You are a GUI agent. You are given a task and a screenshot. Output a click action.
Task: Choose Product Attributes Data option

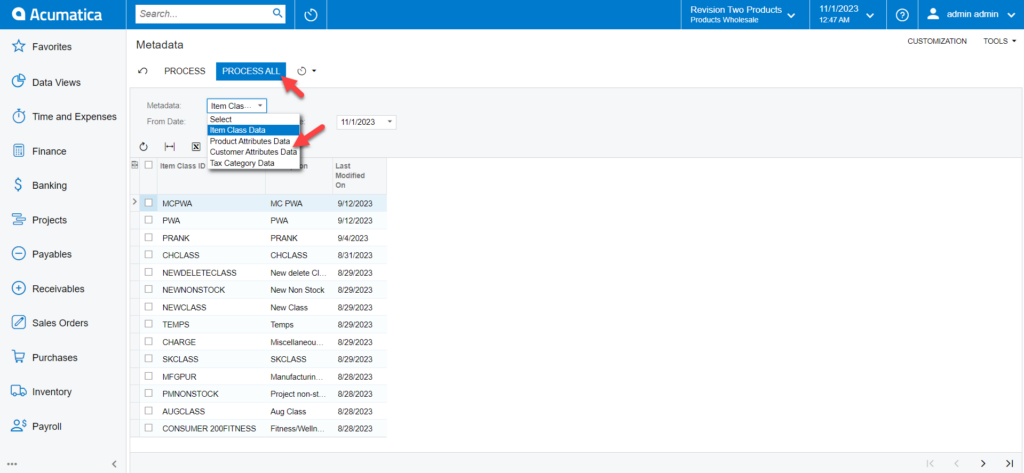point(253,141)
